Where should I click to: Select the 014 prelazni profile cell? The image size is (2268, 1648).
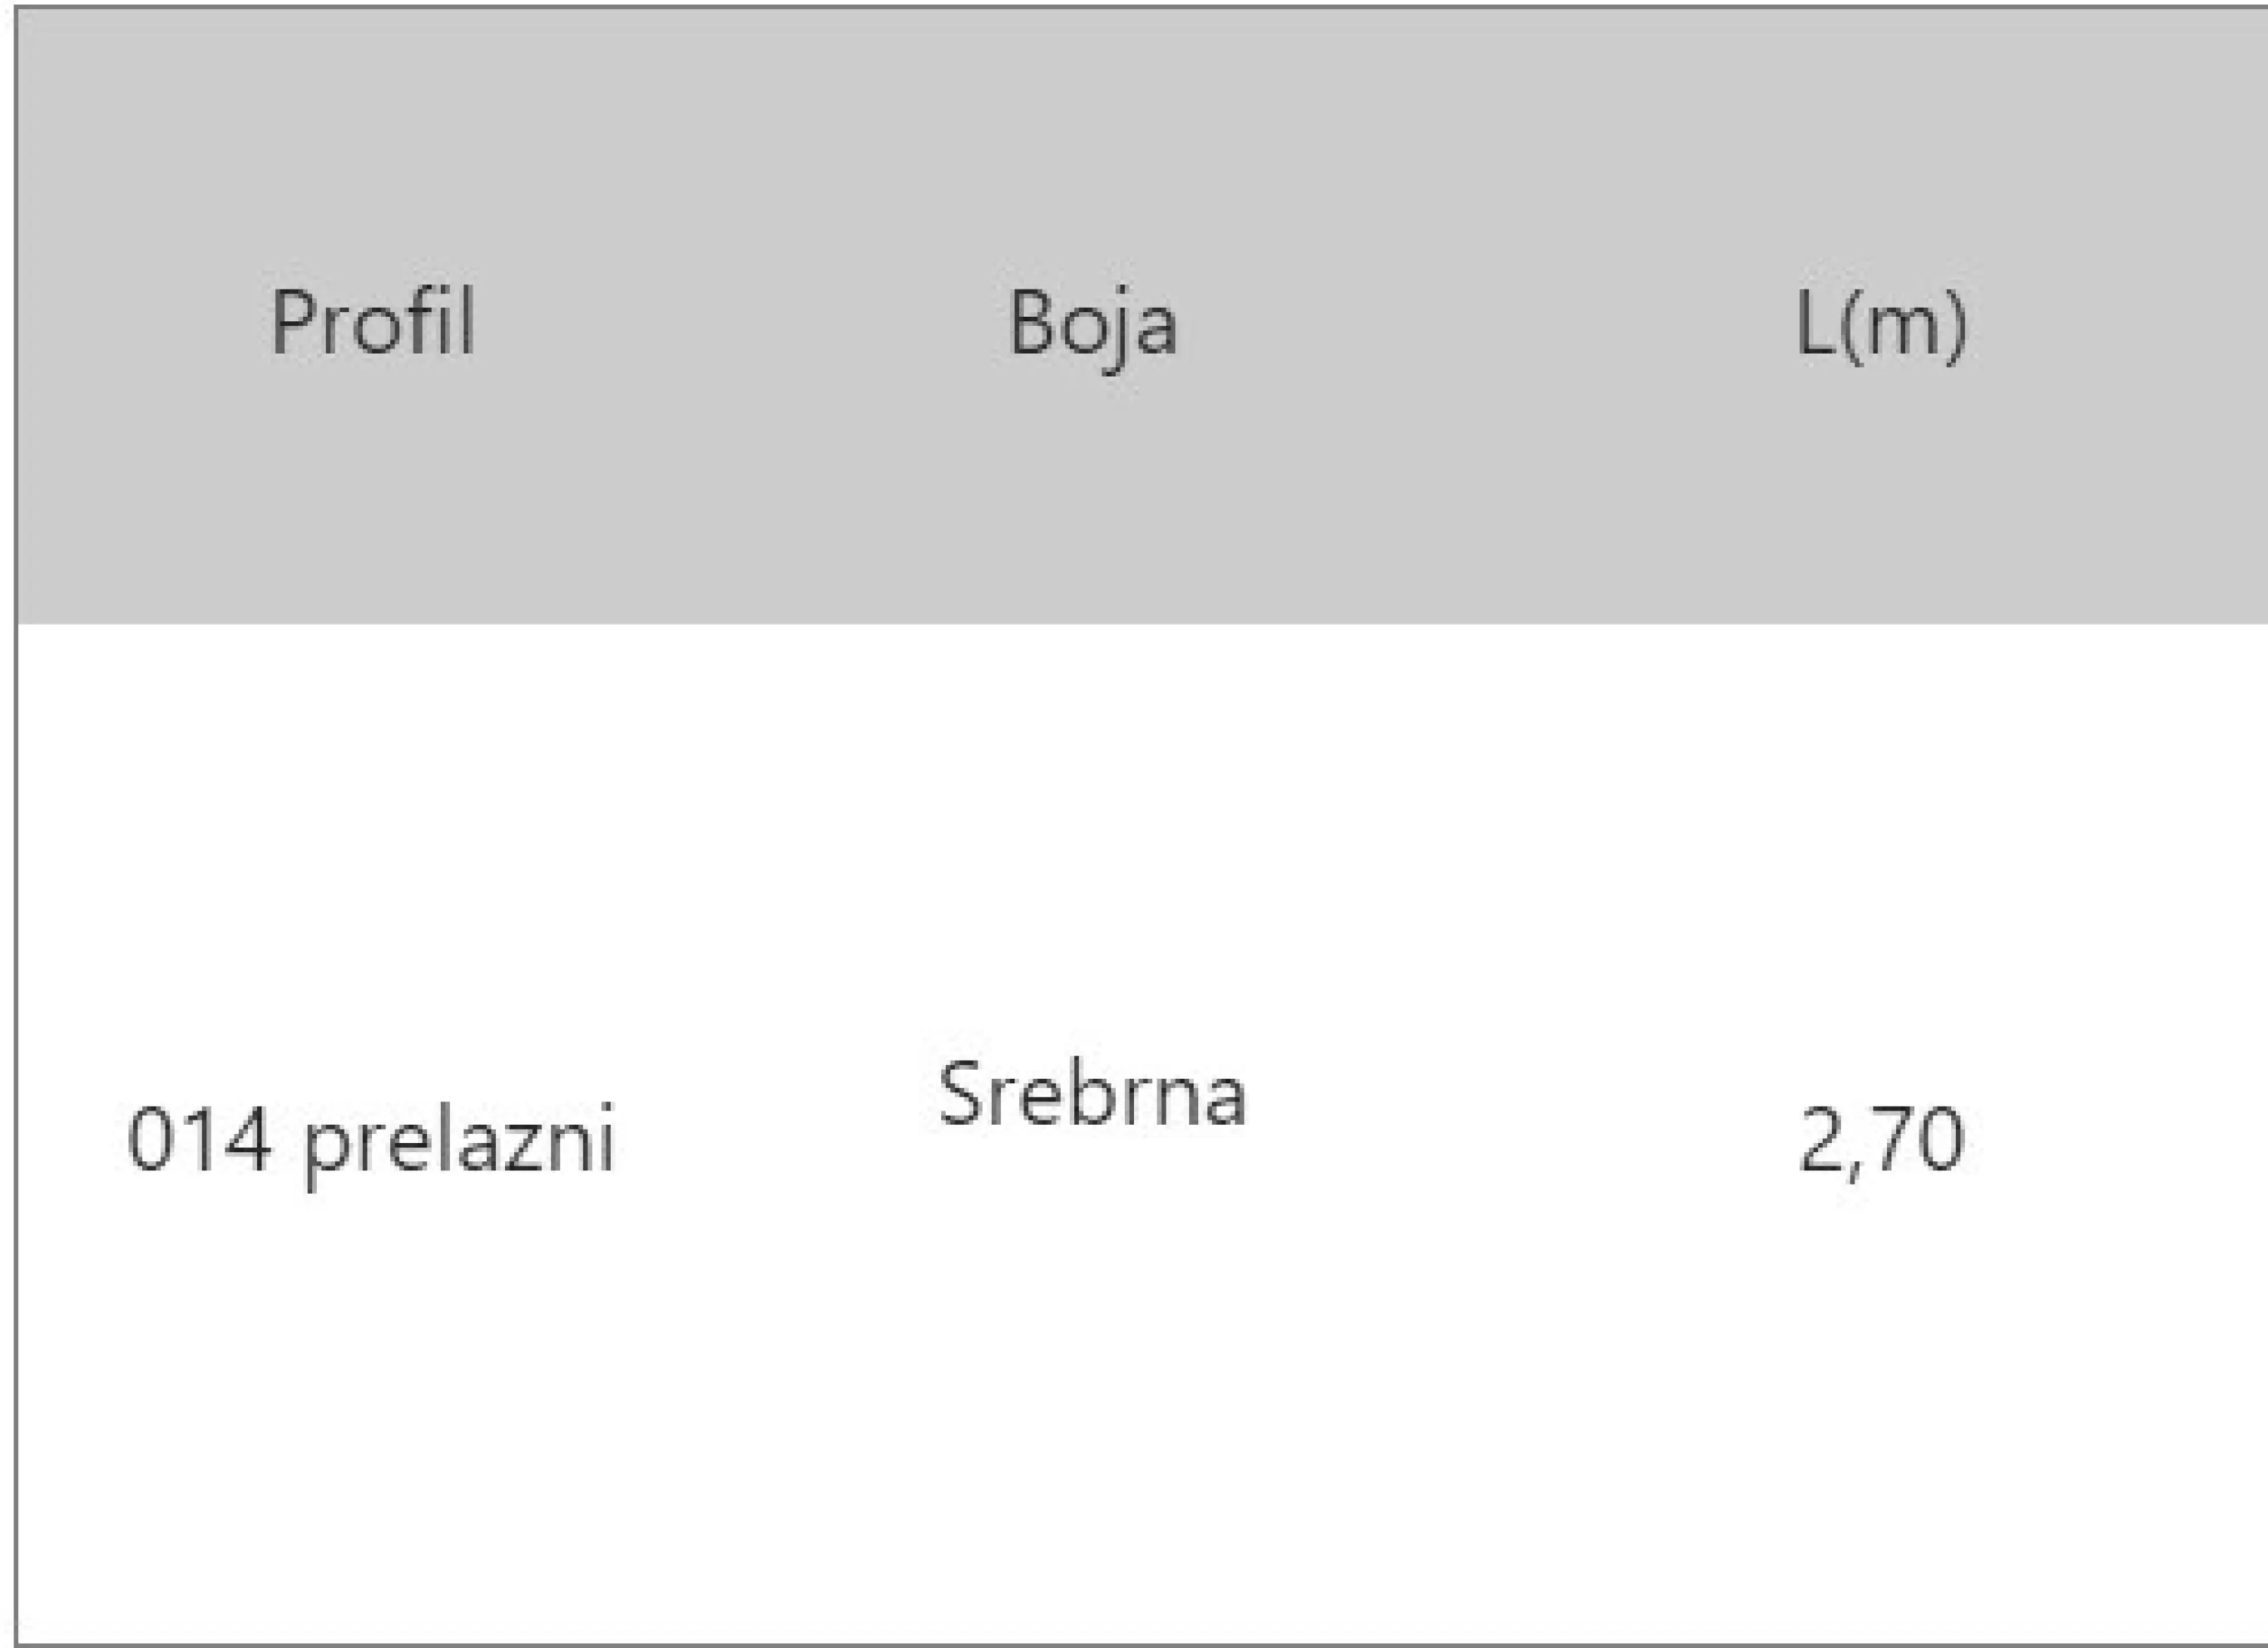[x=370, y=1142]
